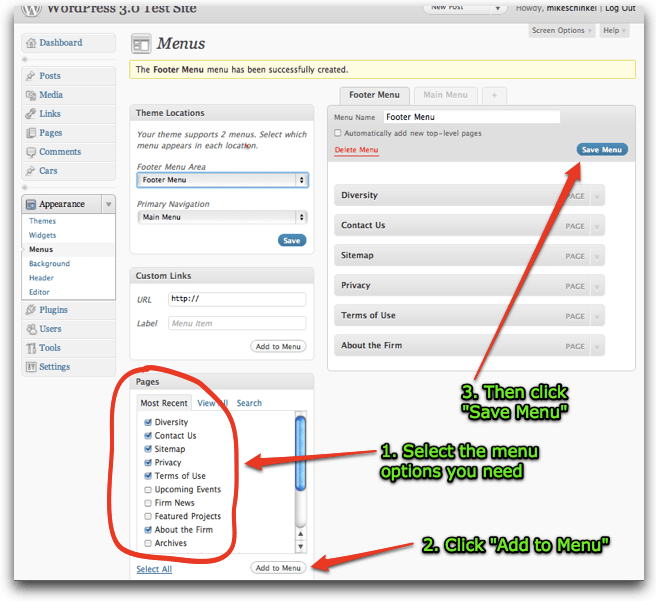656x601 pixels.
Task: Expand the Contact Us menu item arrow
Action: [597, 226]
